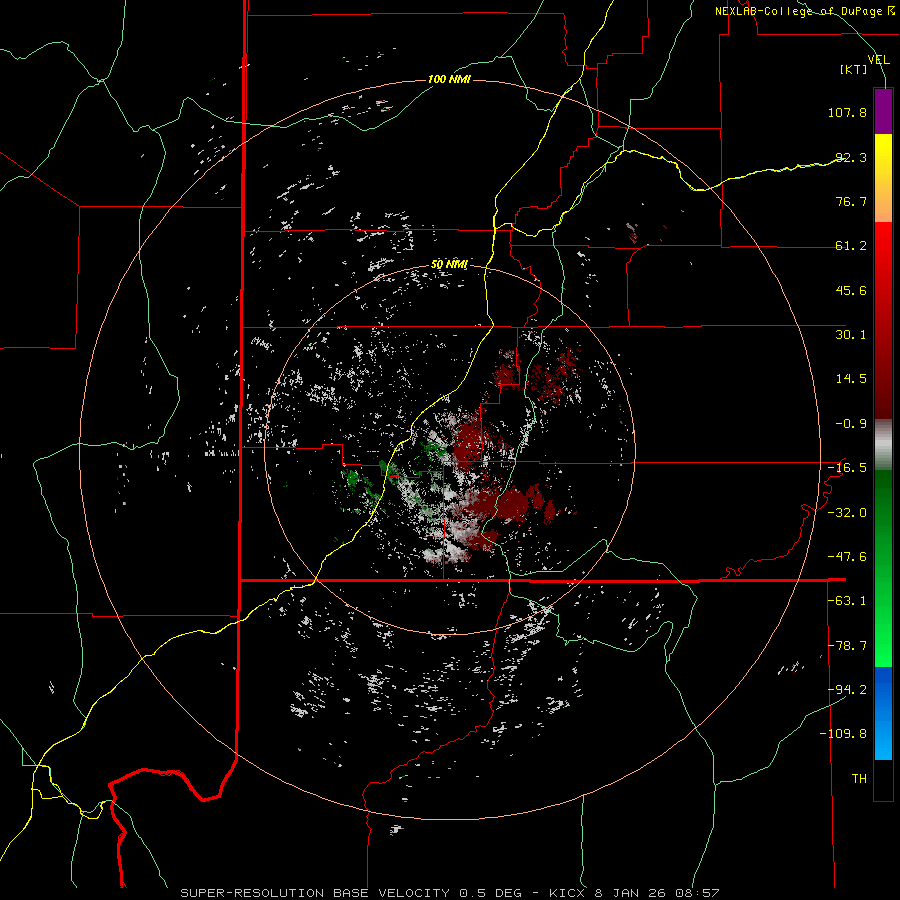Click the 100 NMI range ring label
The height and width of the screenshot is (900, 900).
[x=449, y=79]
